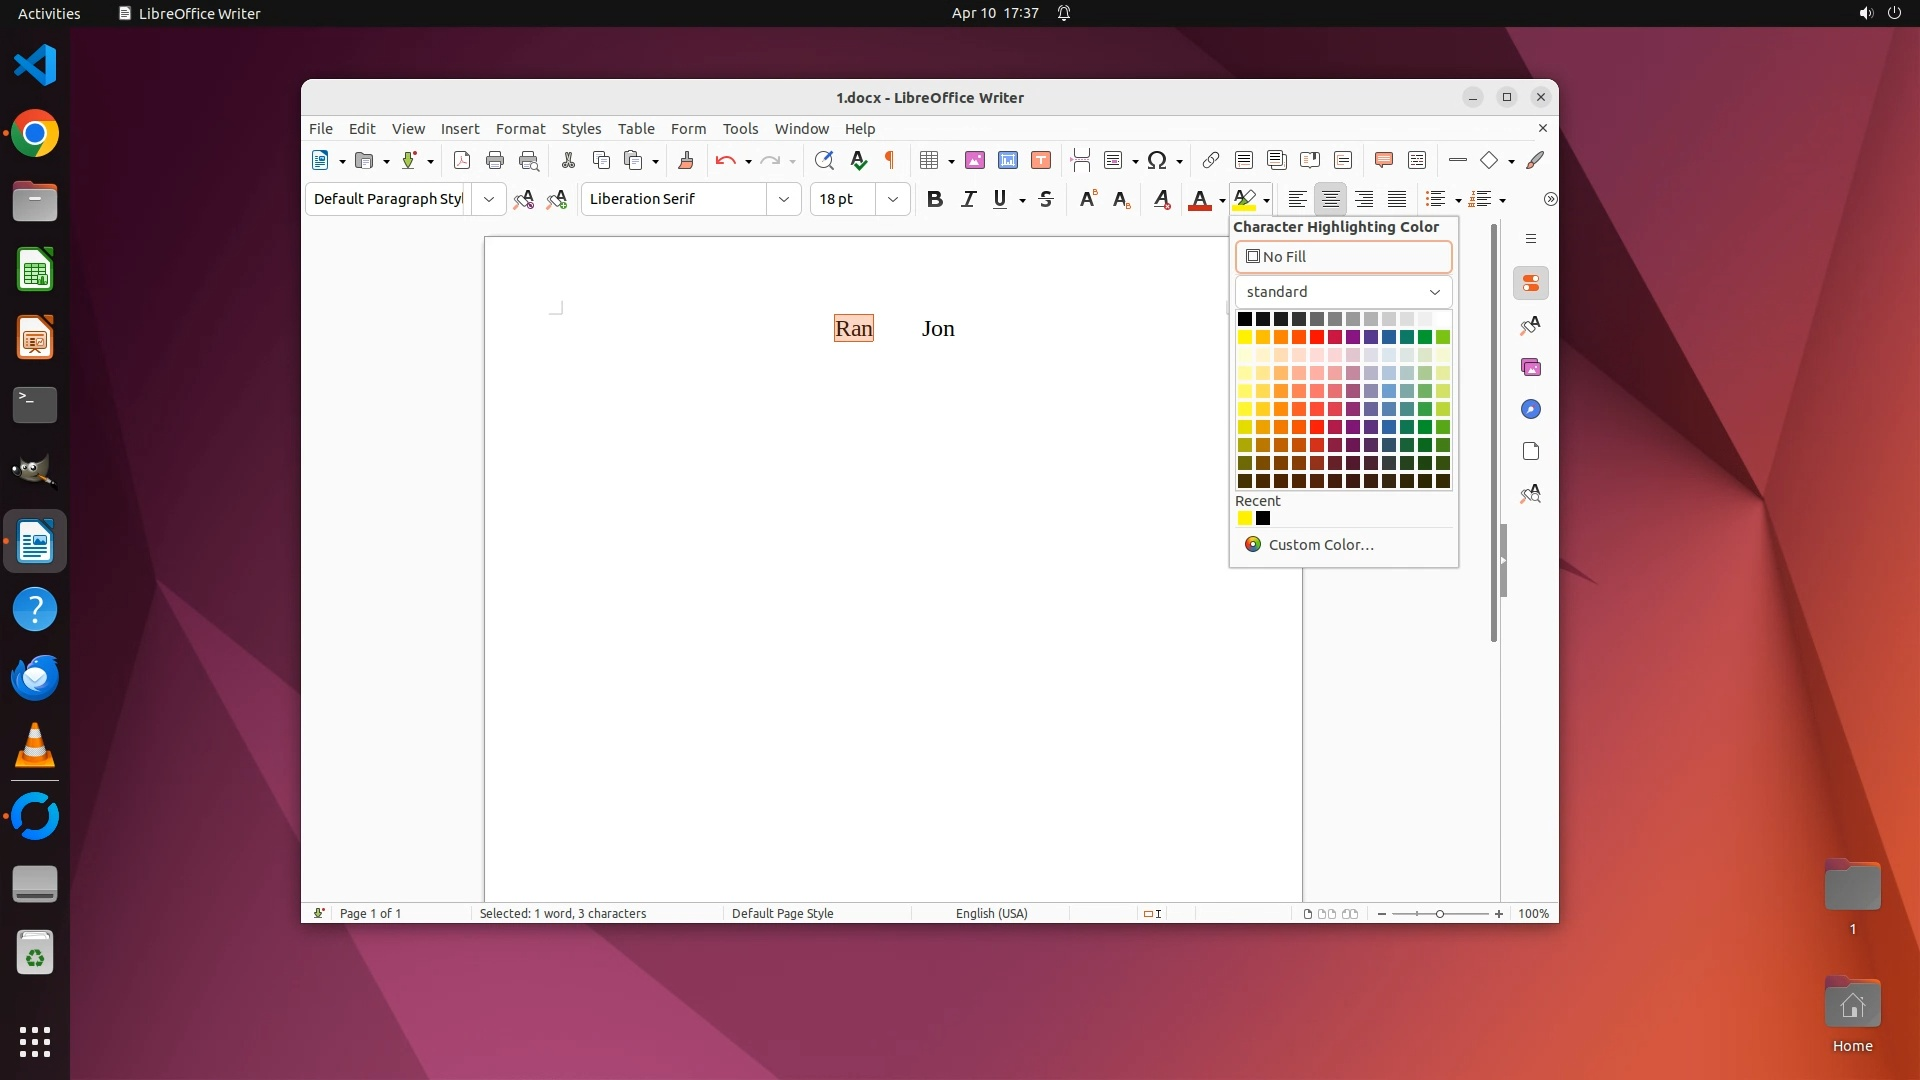Toggle Bold formatting on

935,199
